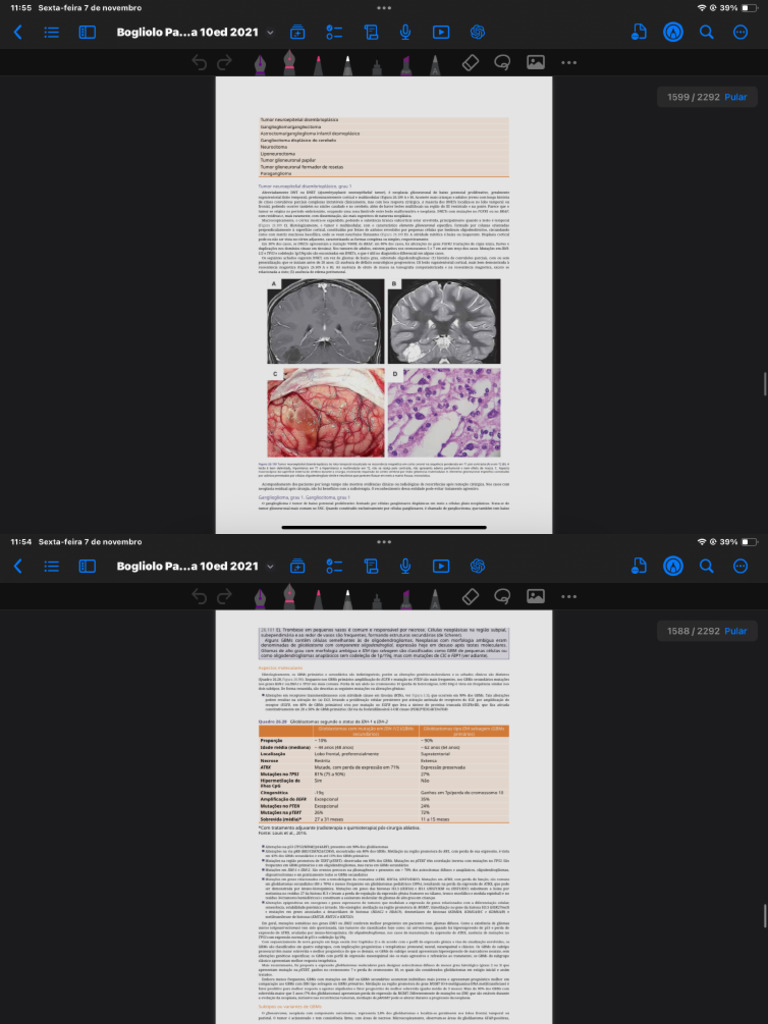This screenshot has width=768, height=1024.
Task: Choose the pink-tipped pen in page 1599 view
Action: [318, 65]
